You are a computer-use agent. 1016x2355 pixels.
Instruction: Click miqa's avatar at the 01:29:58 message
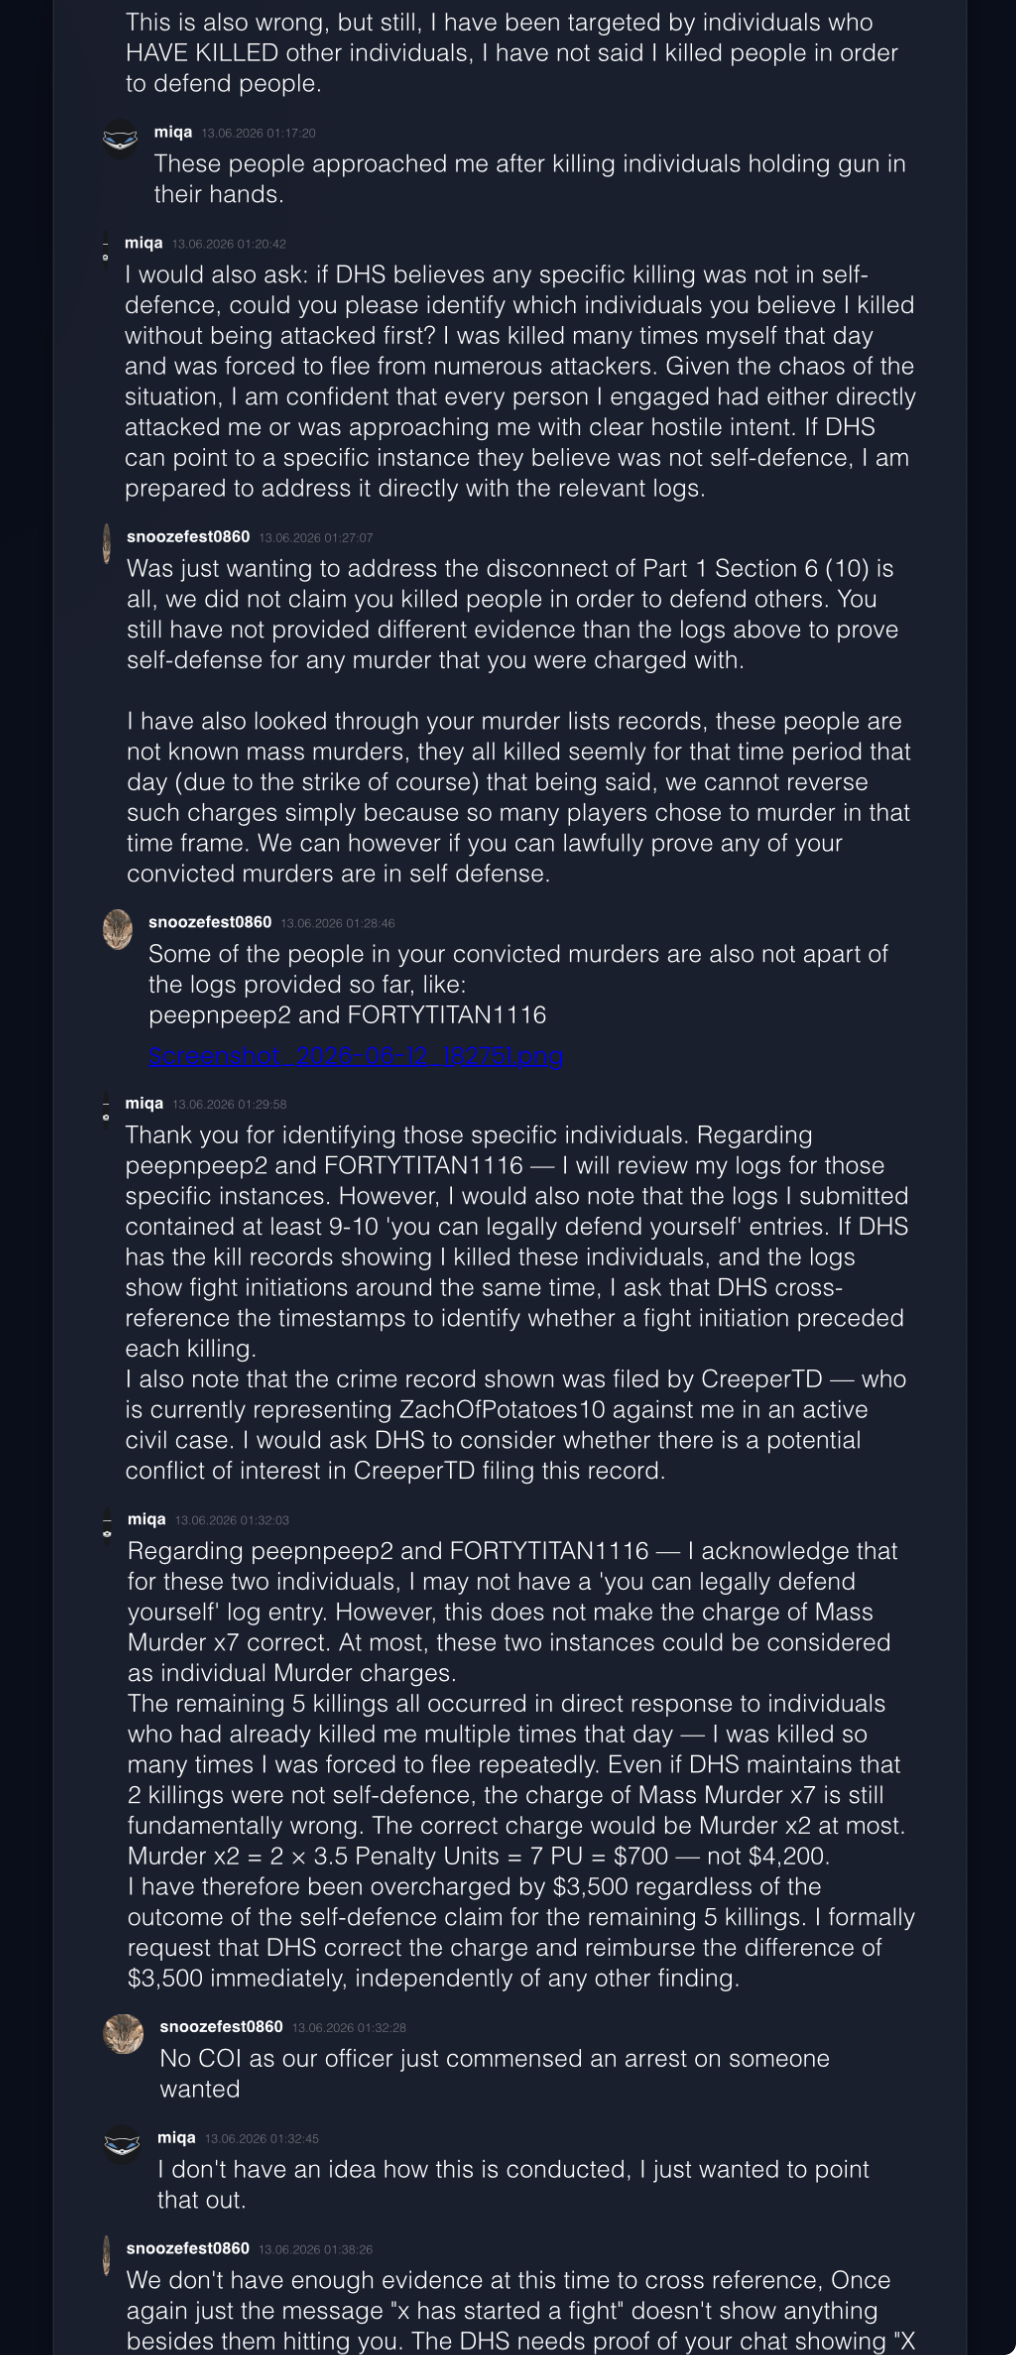point(106,1110)
